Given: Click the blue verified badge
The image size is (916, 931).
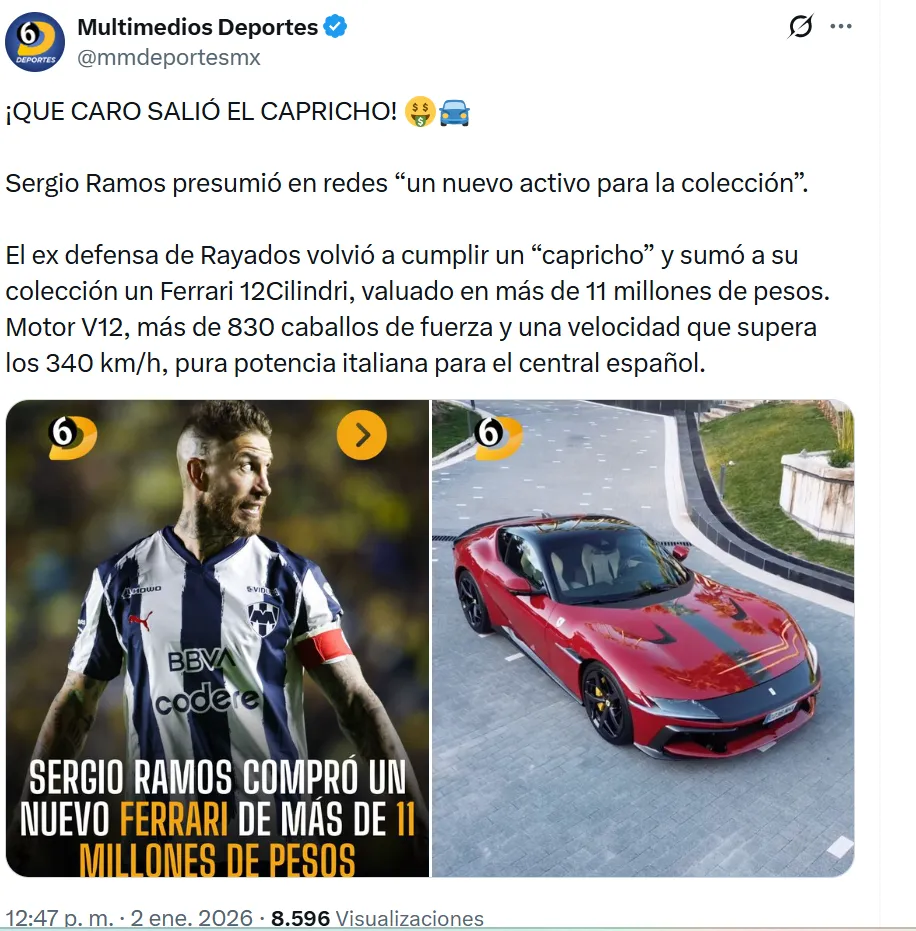Looking at the screenshot, I should coord(335,27).
